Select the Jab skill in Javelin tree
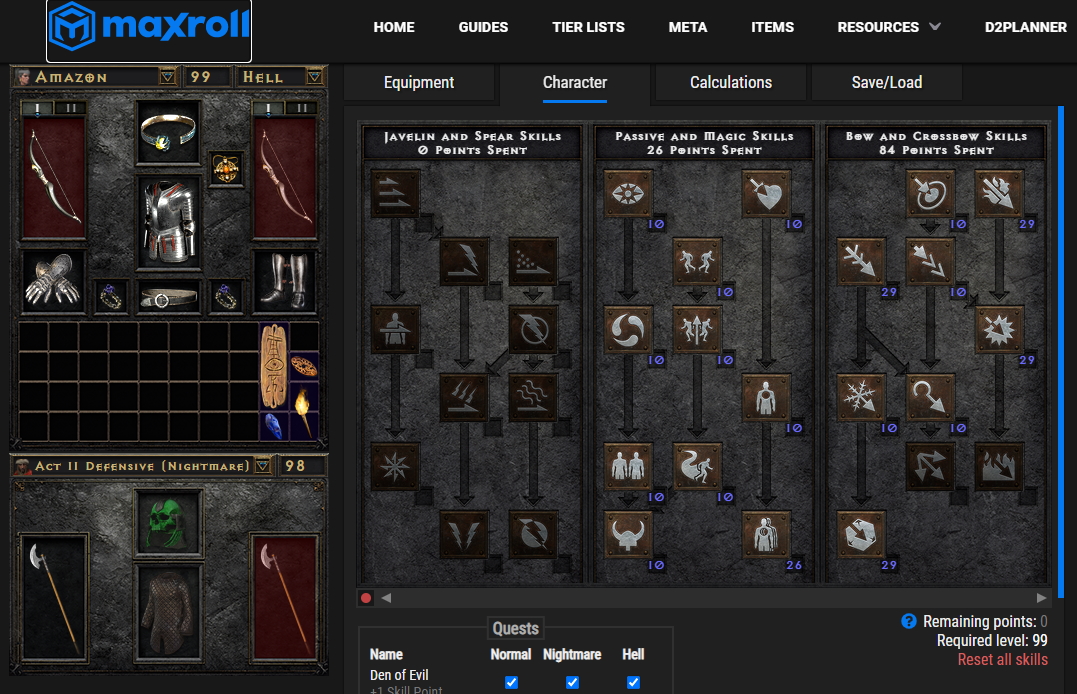 point(395,193)
